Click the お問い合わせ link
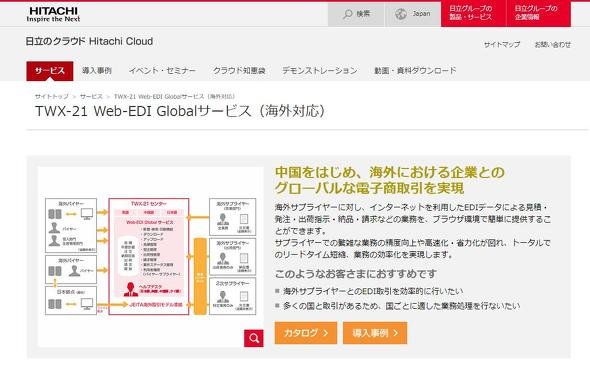 point(553,44)
